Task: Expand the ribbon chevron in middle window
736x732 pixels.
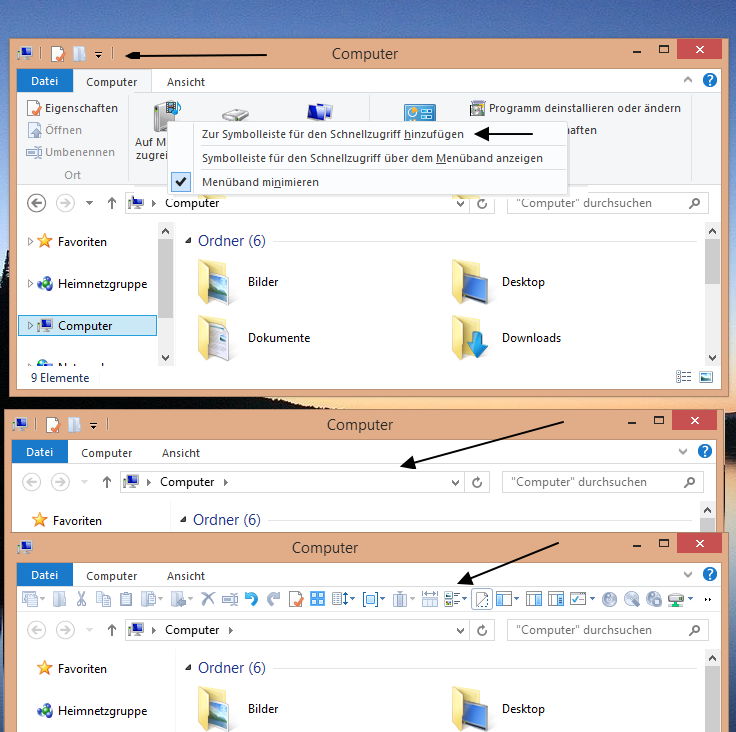Action: tap(683, 452)
